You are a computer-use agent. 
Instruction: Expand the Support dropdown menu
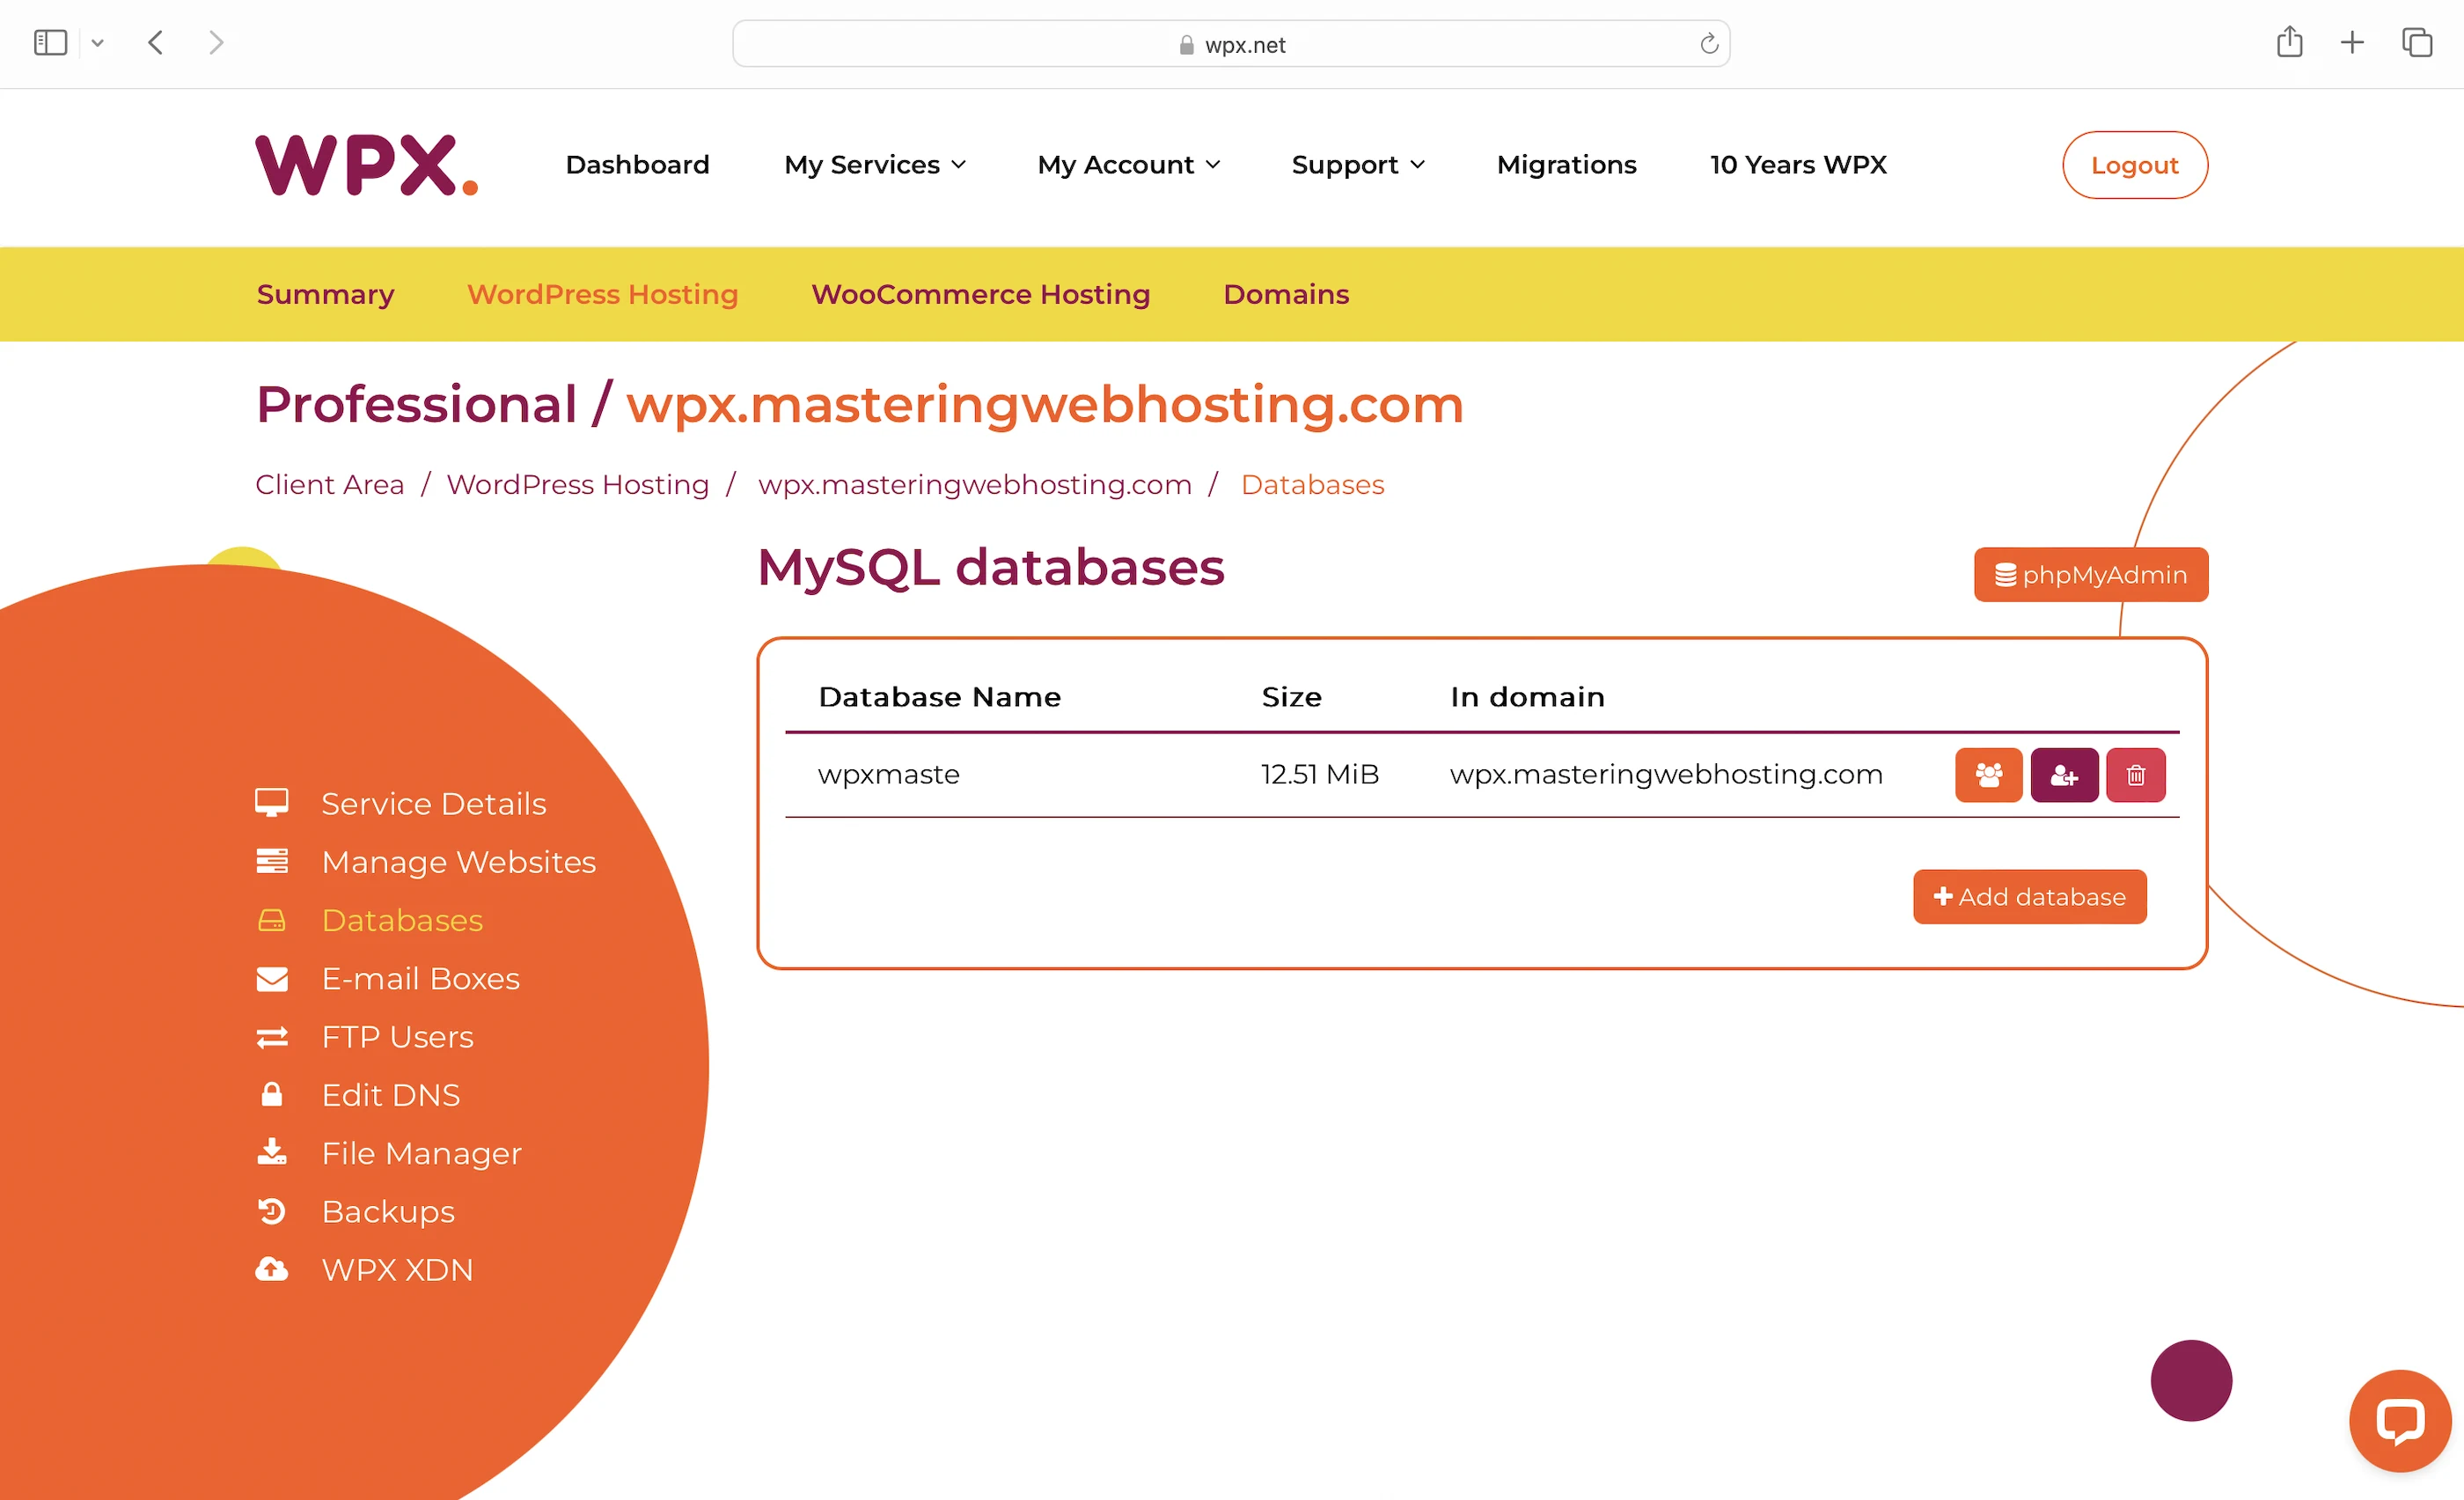coord(1357,165)
